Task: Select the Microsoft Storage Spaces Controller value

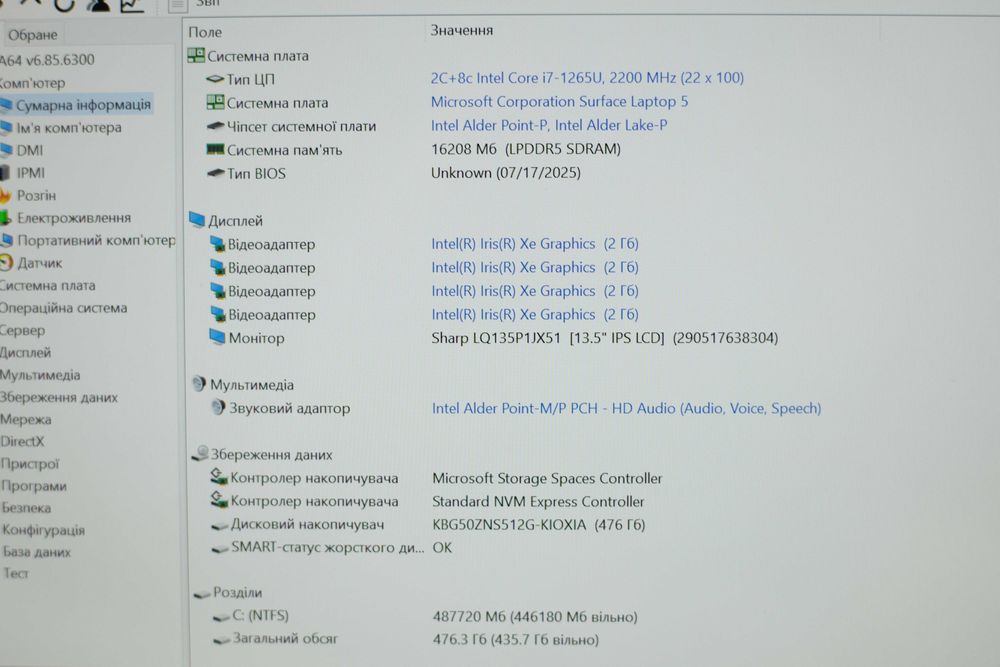Action: click(x=547, y=478)
